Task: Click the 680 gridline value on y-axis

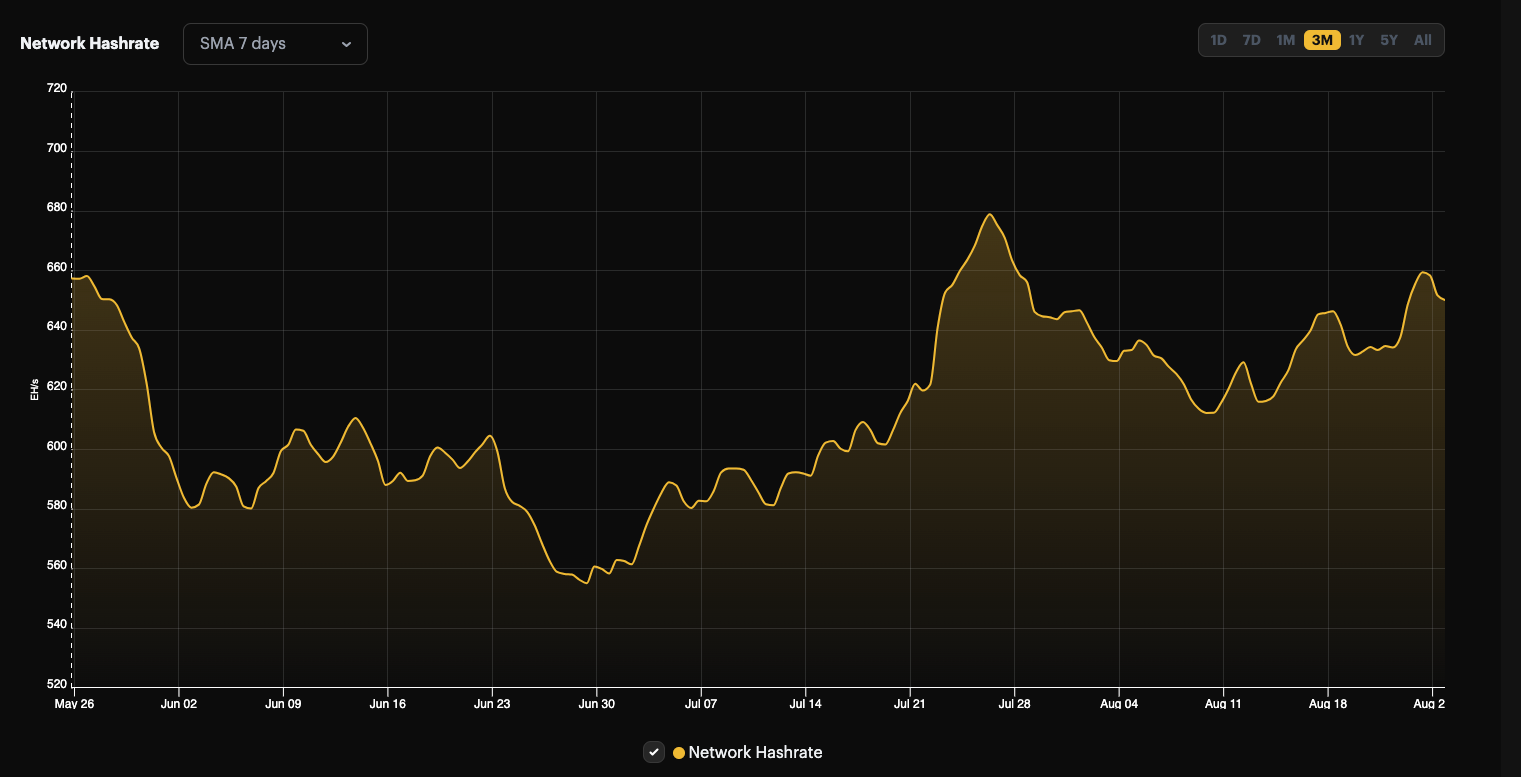Action: 57,207
